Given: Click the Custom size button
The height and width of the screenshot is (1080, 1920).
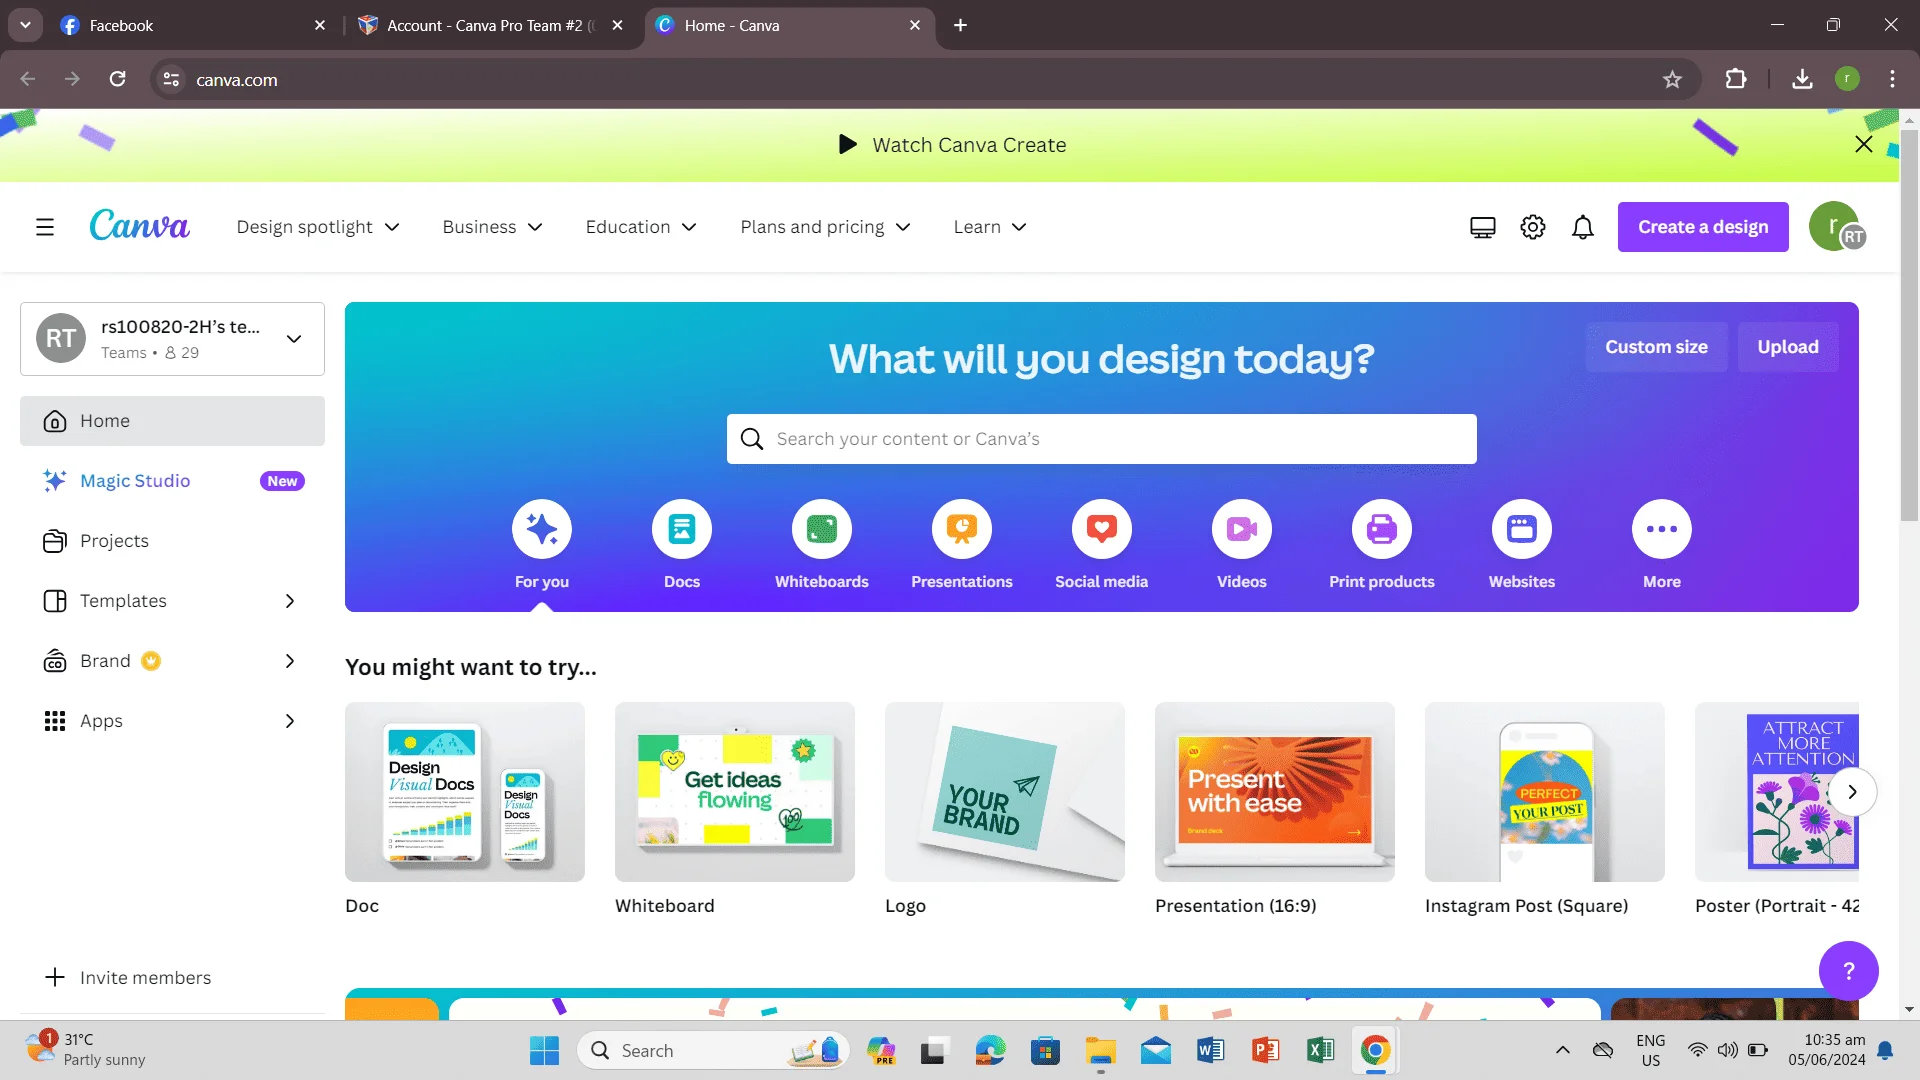Looking at the screenshot, I should coord(1656,347).
